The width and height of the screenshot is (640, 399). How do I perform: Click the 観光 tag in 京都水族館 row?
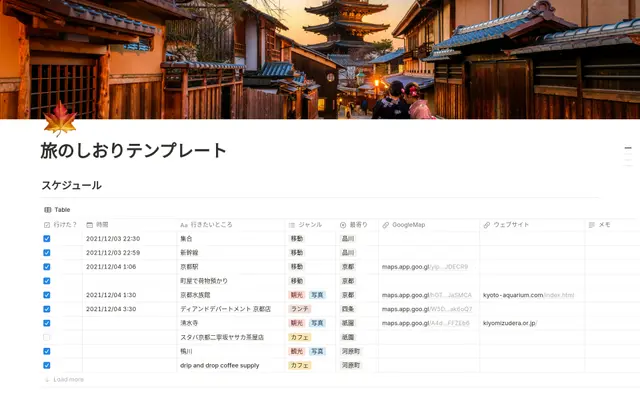[297, 295]
